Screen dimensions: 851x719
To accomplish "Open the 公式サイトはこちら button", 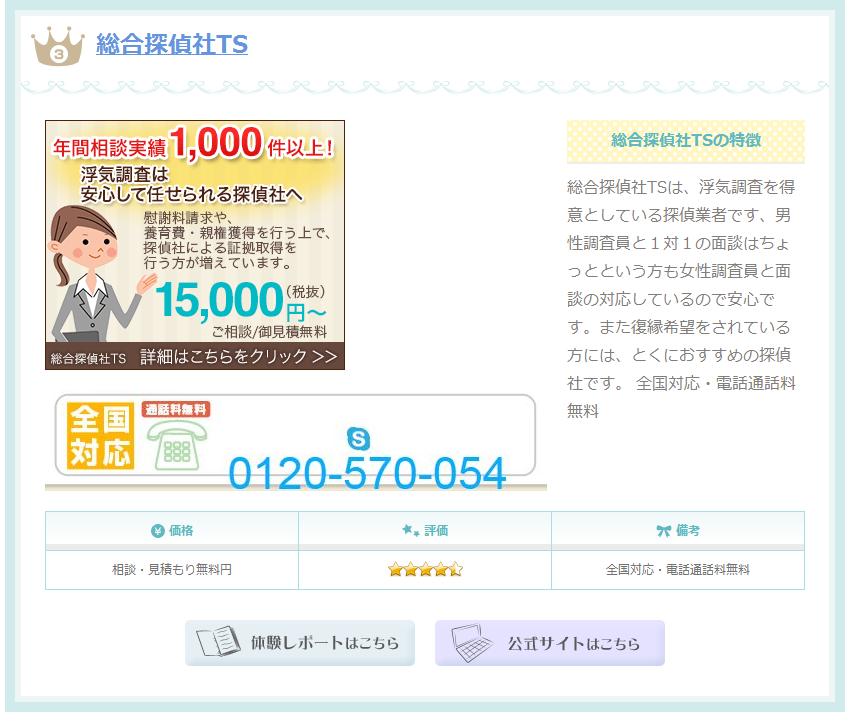I will pos(550,643).
